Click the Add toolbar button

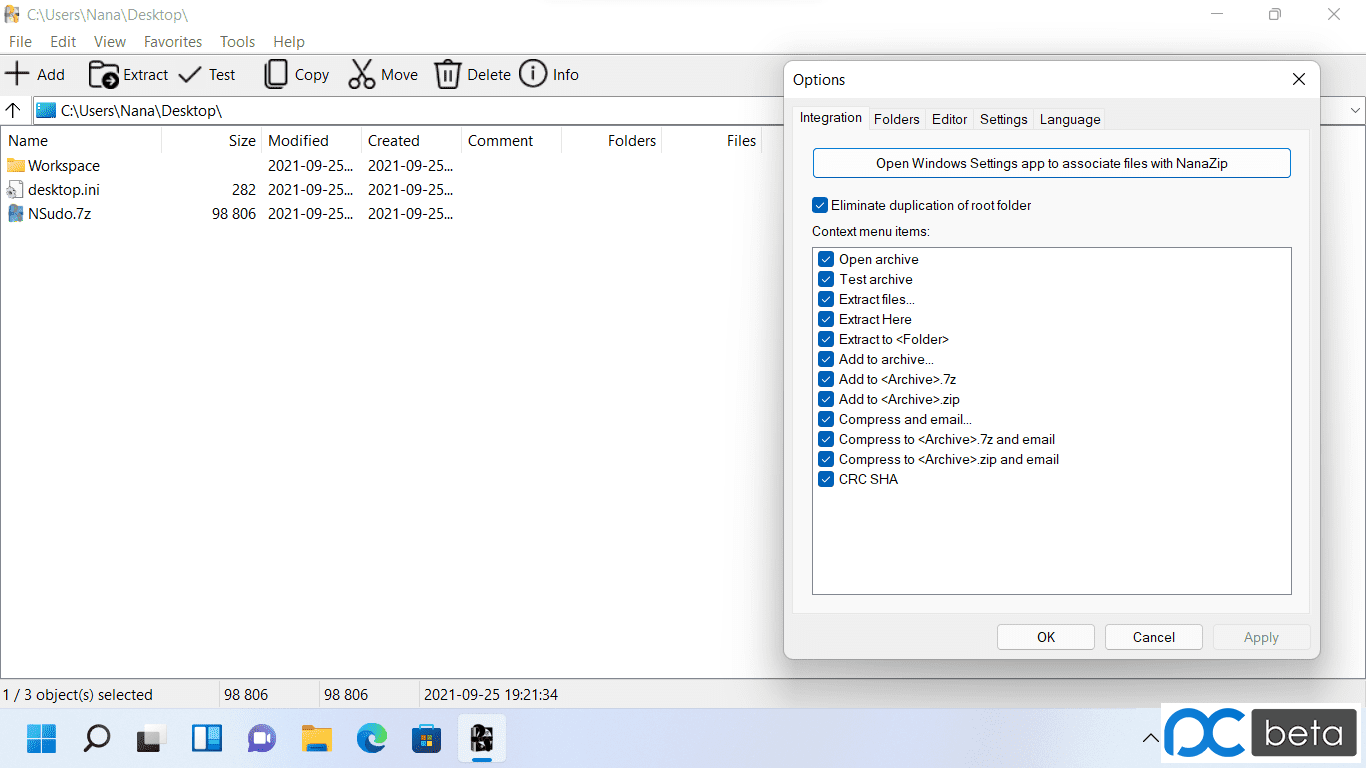click(x=35, y=74)
